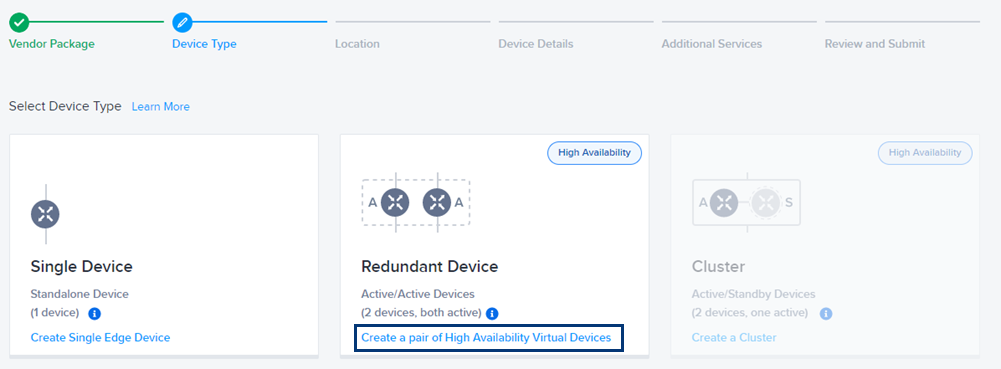1001x369 pixels.
Task: Click the left active router icon in Redundant Device
Action: (x=395, y=203)
